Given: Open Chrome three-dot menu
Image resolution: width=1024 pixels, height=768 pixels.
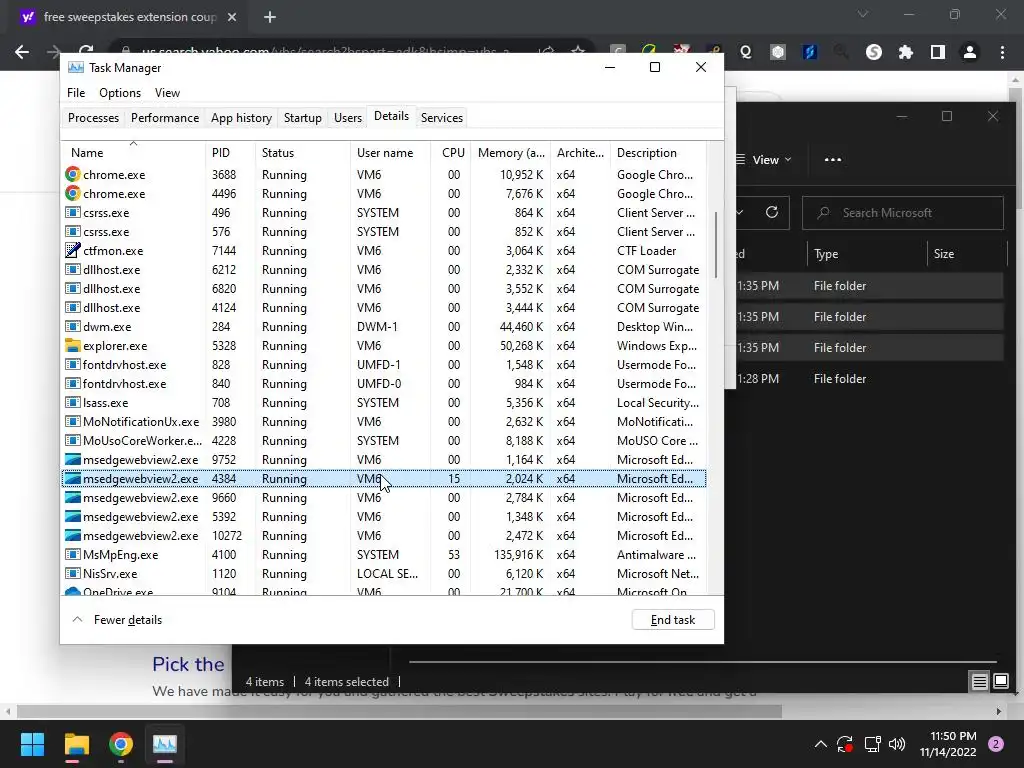Looking at the screenshot, I should point(1002,52).
